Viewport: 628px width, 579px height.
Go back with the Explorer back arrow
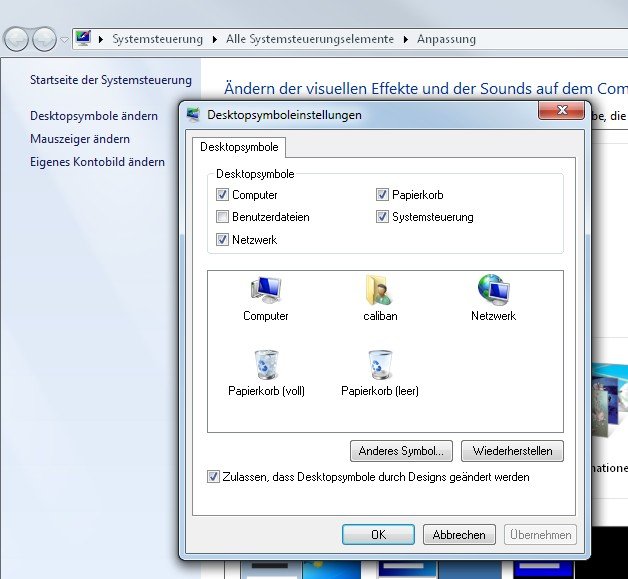(x=16, y=39)
